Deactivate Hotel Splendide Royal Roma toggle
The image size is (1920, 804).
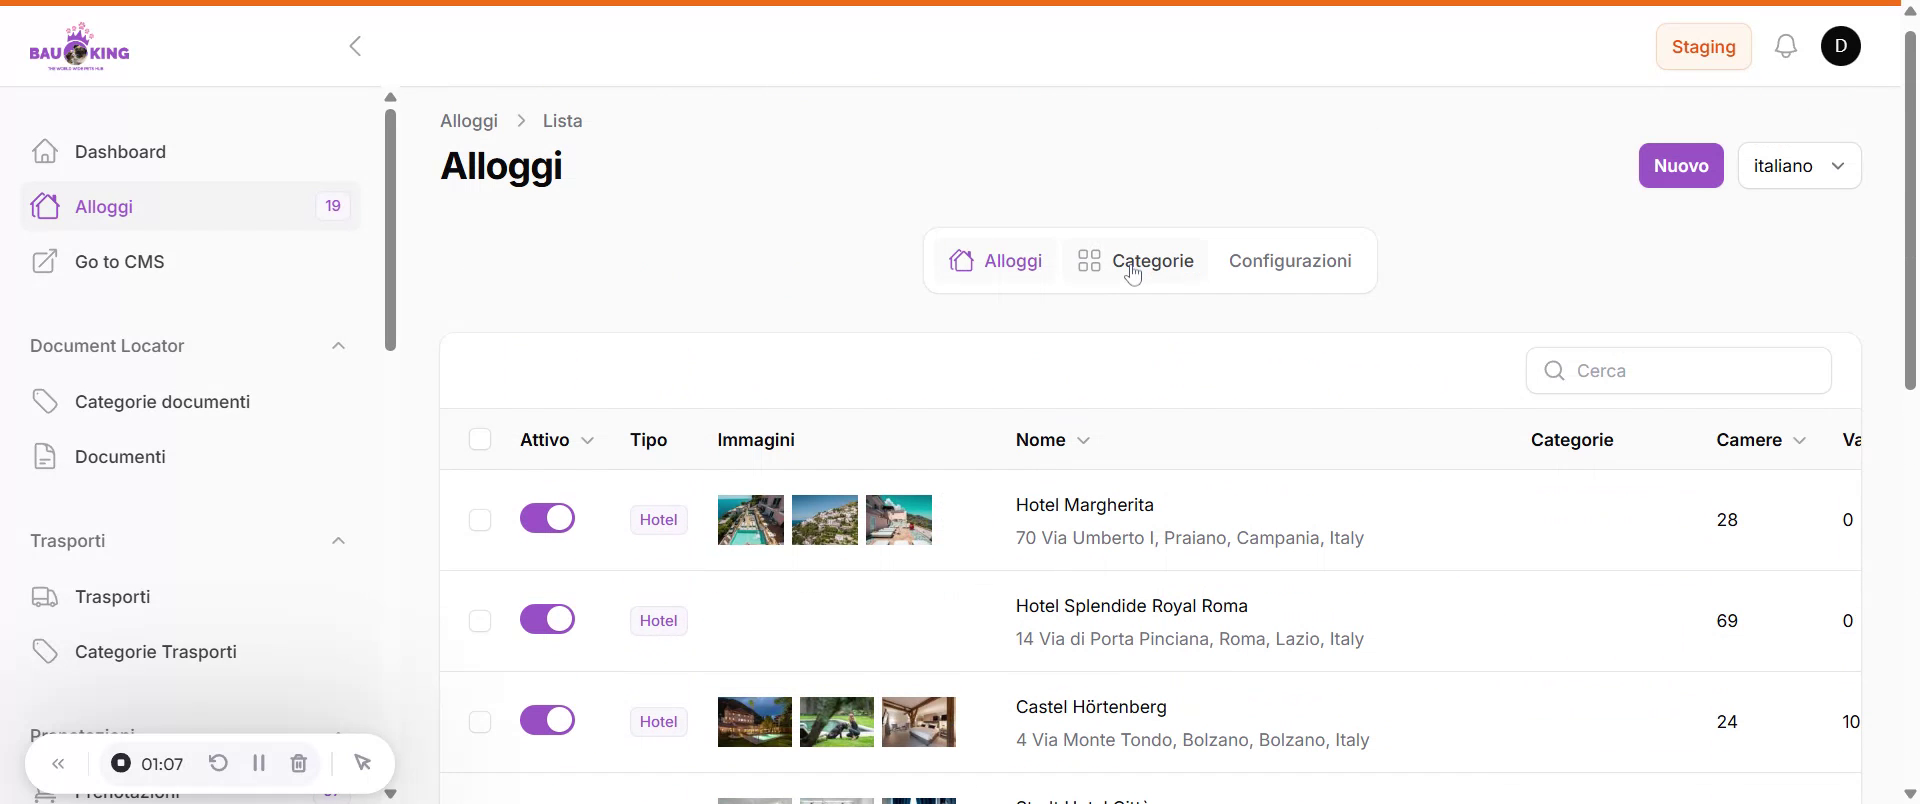click(548, 619)
